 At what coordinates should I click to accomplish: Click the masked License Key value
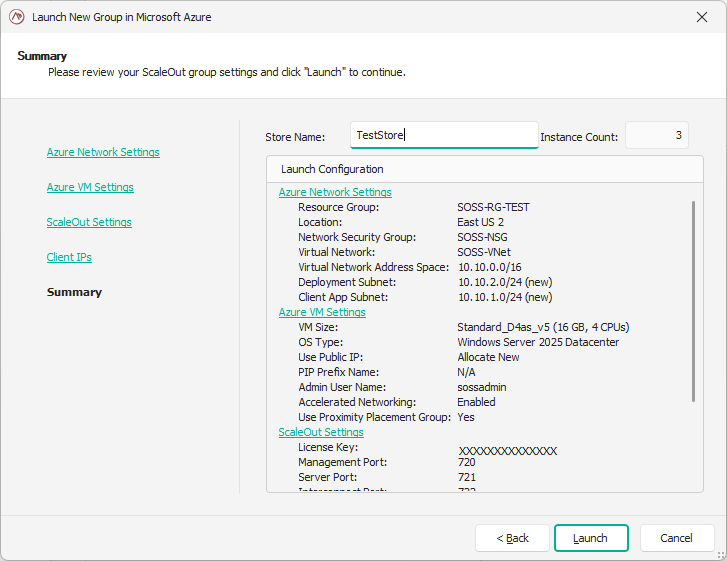pos(508,451)
